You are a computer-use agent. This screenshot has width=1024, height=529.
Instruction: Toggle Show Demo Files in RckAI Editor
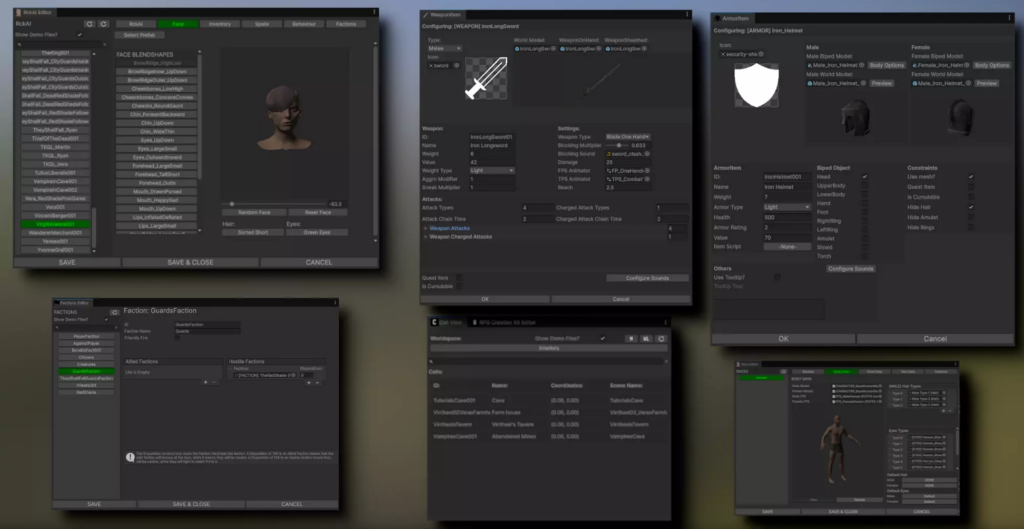point(81,33)
